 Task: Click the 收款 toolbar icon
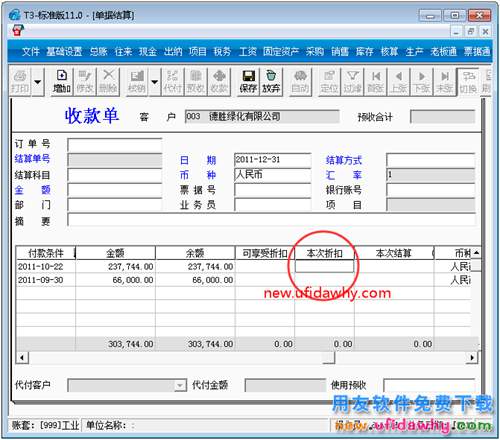click(x=219, y=82)
